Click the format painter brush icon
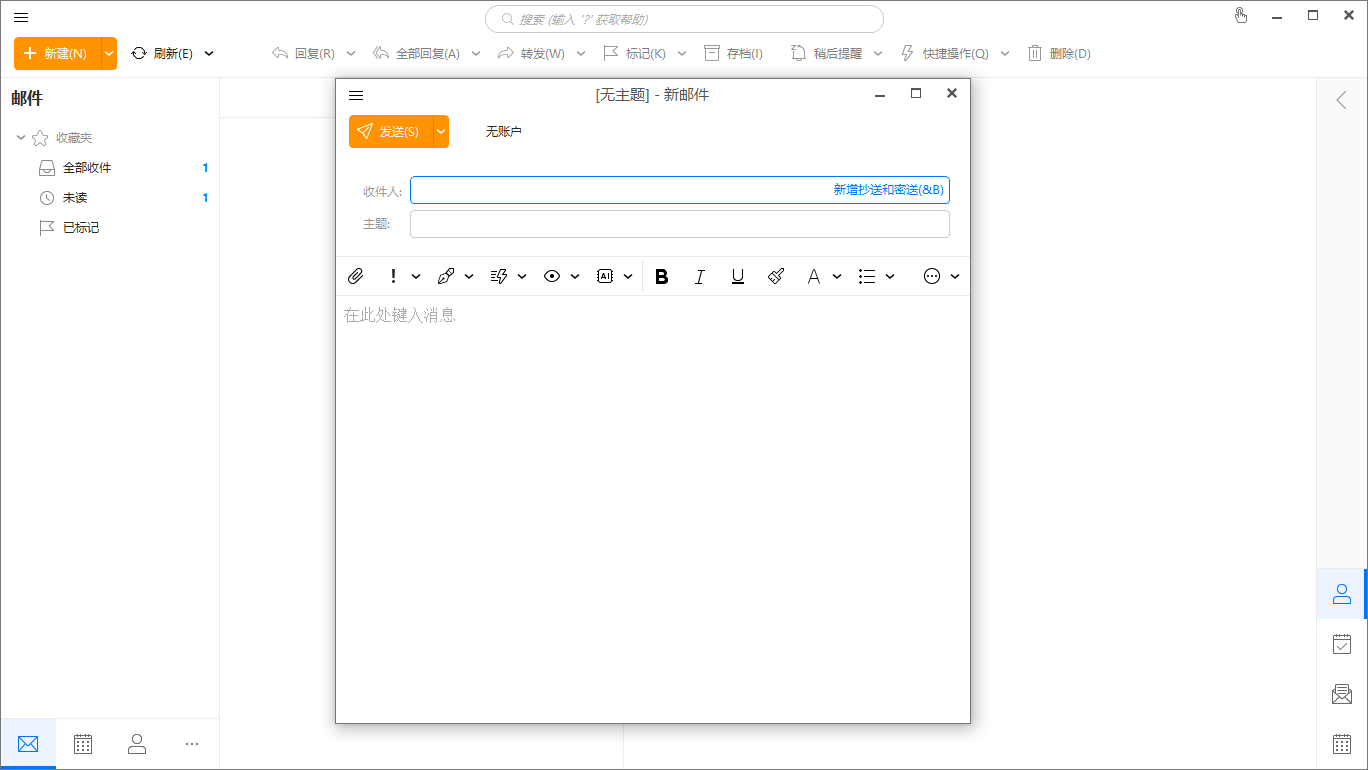The height and width of the screenshot is (770, 1368). click(776, 276)
